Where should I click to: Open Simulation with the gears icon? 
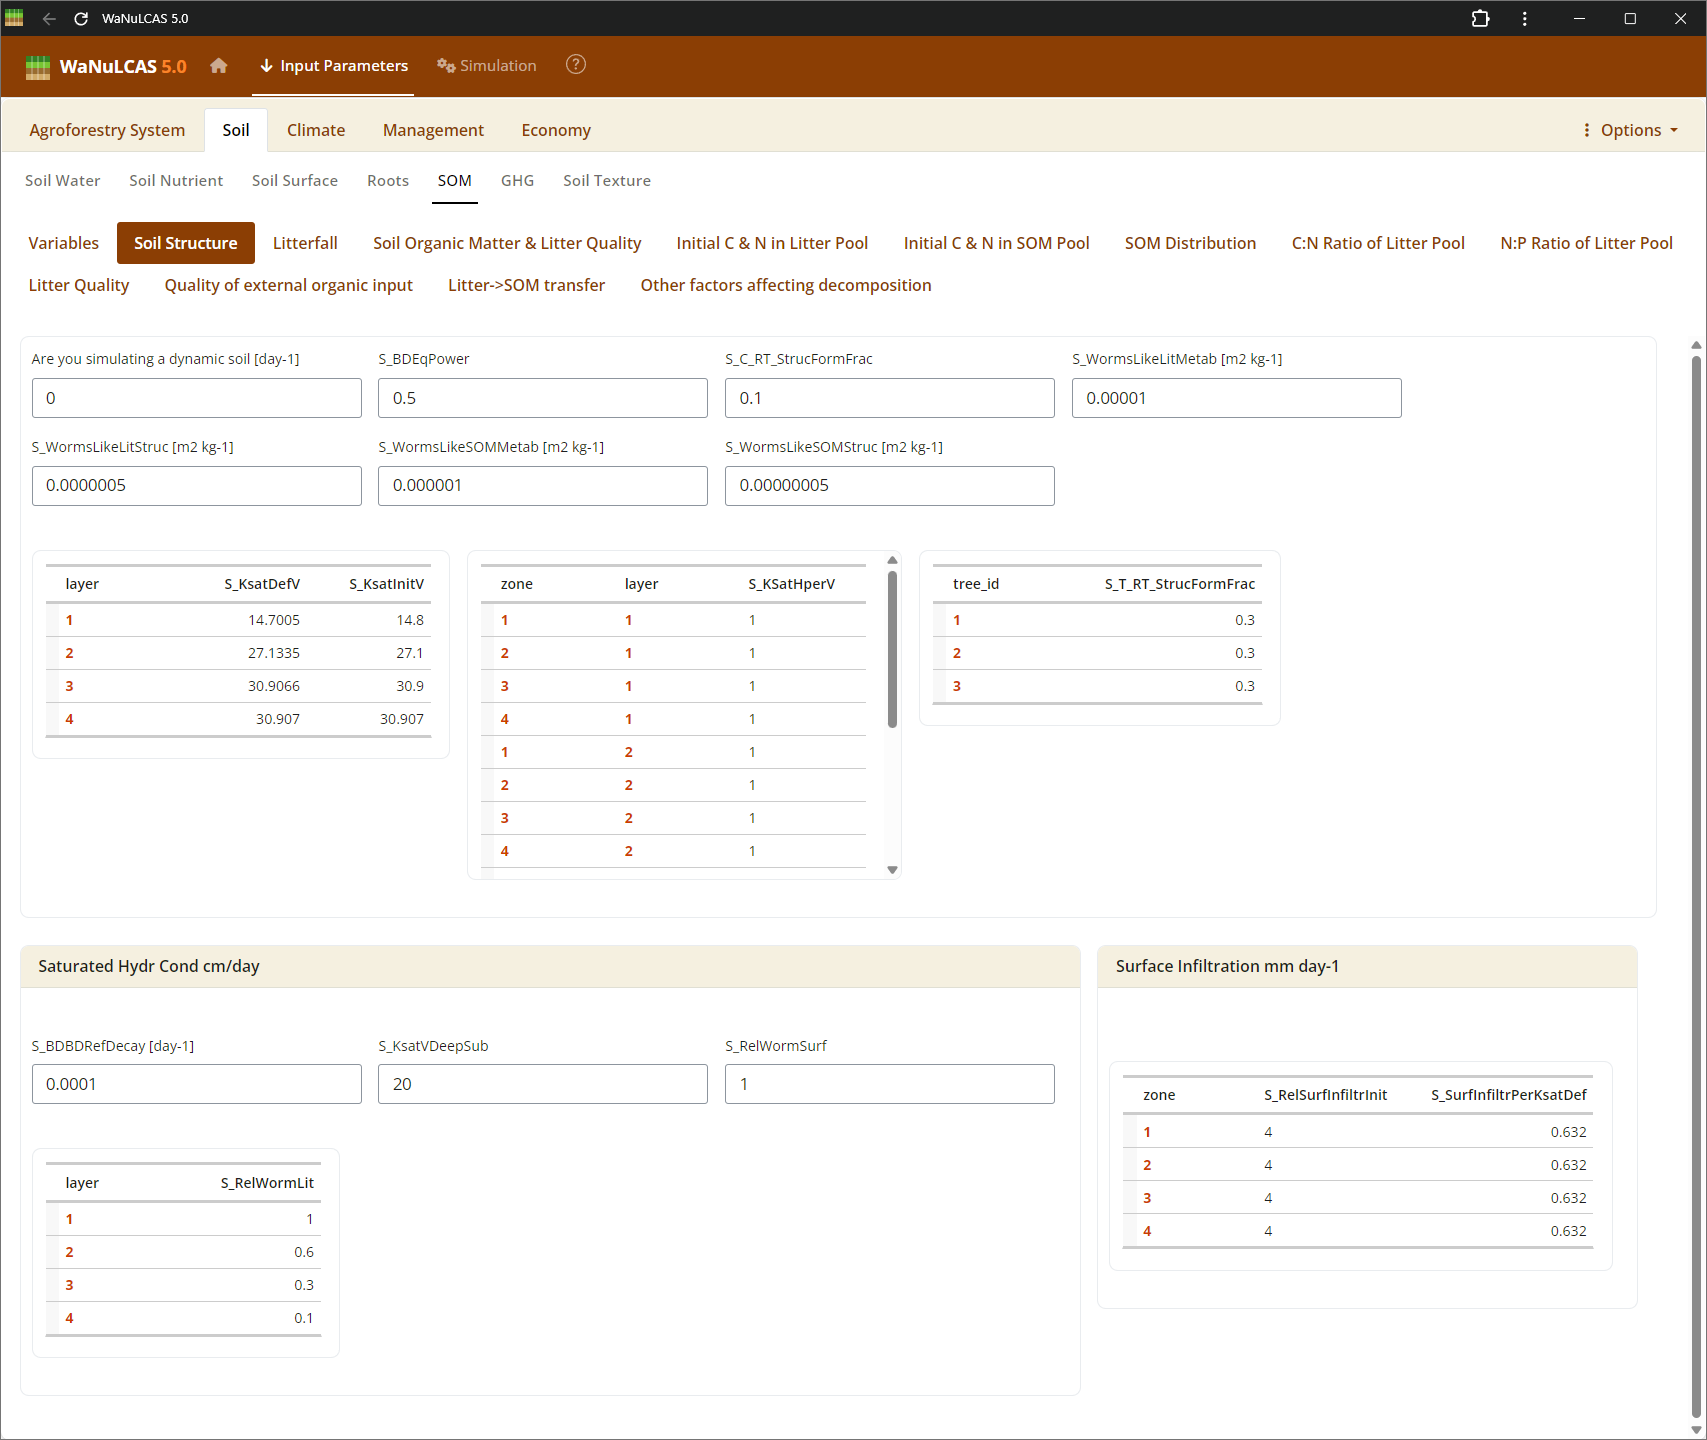tap(487, 66)
